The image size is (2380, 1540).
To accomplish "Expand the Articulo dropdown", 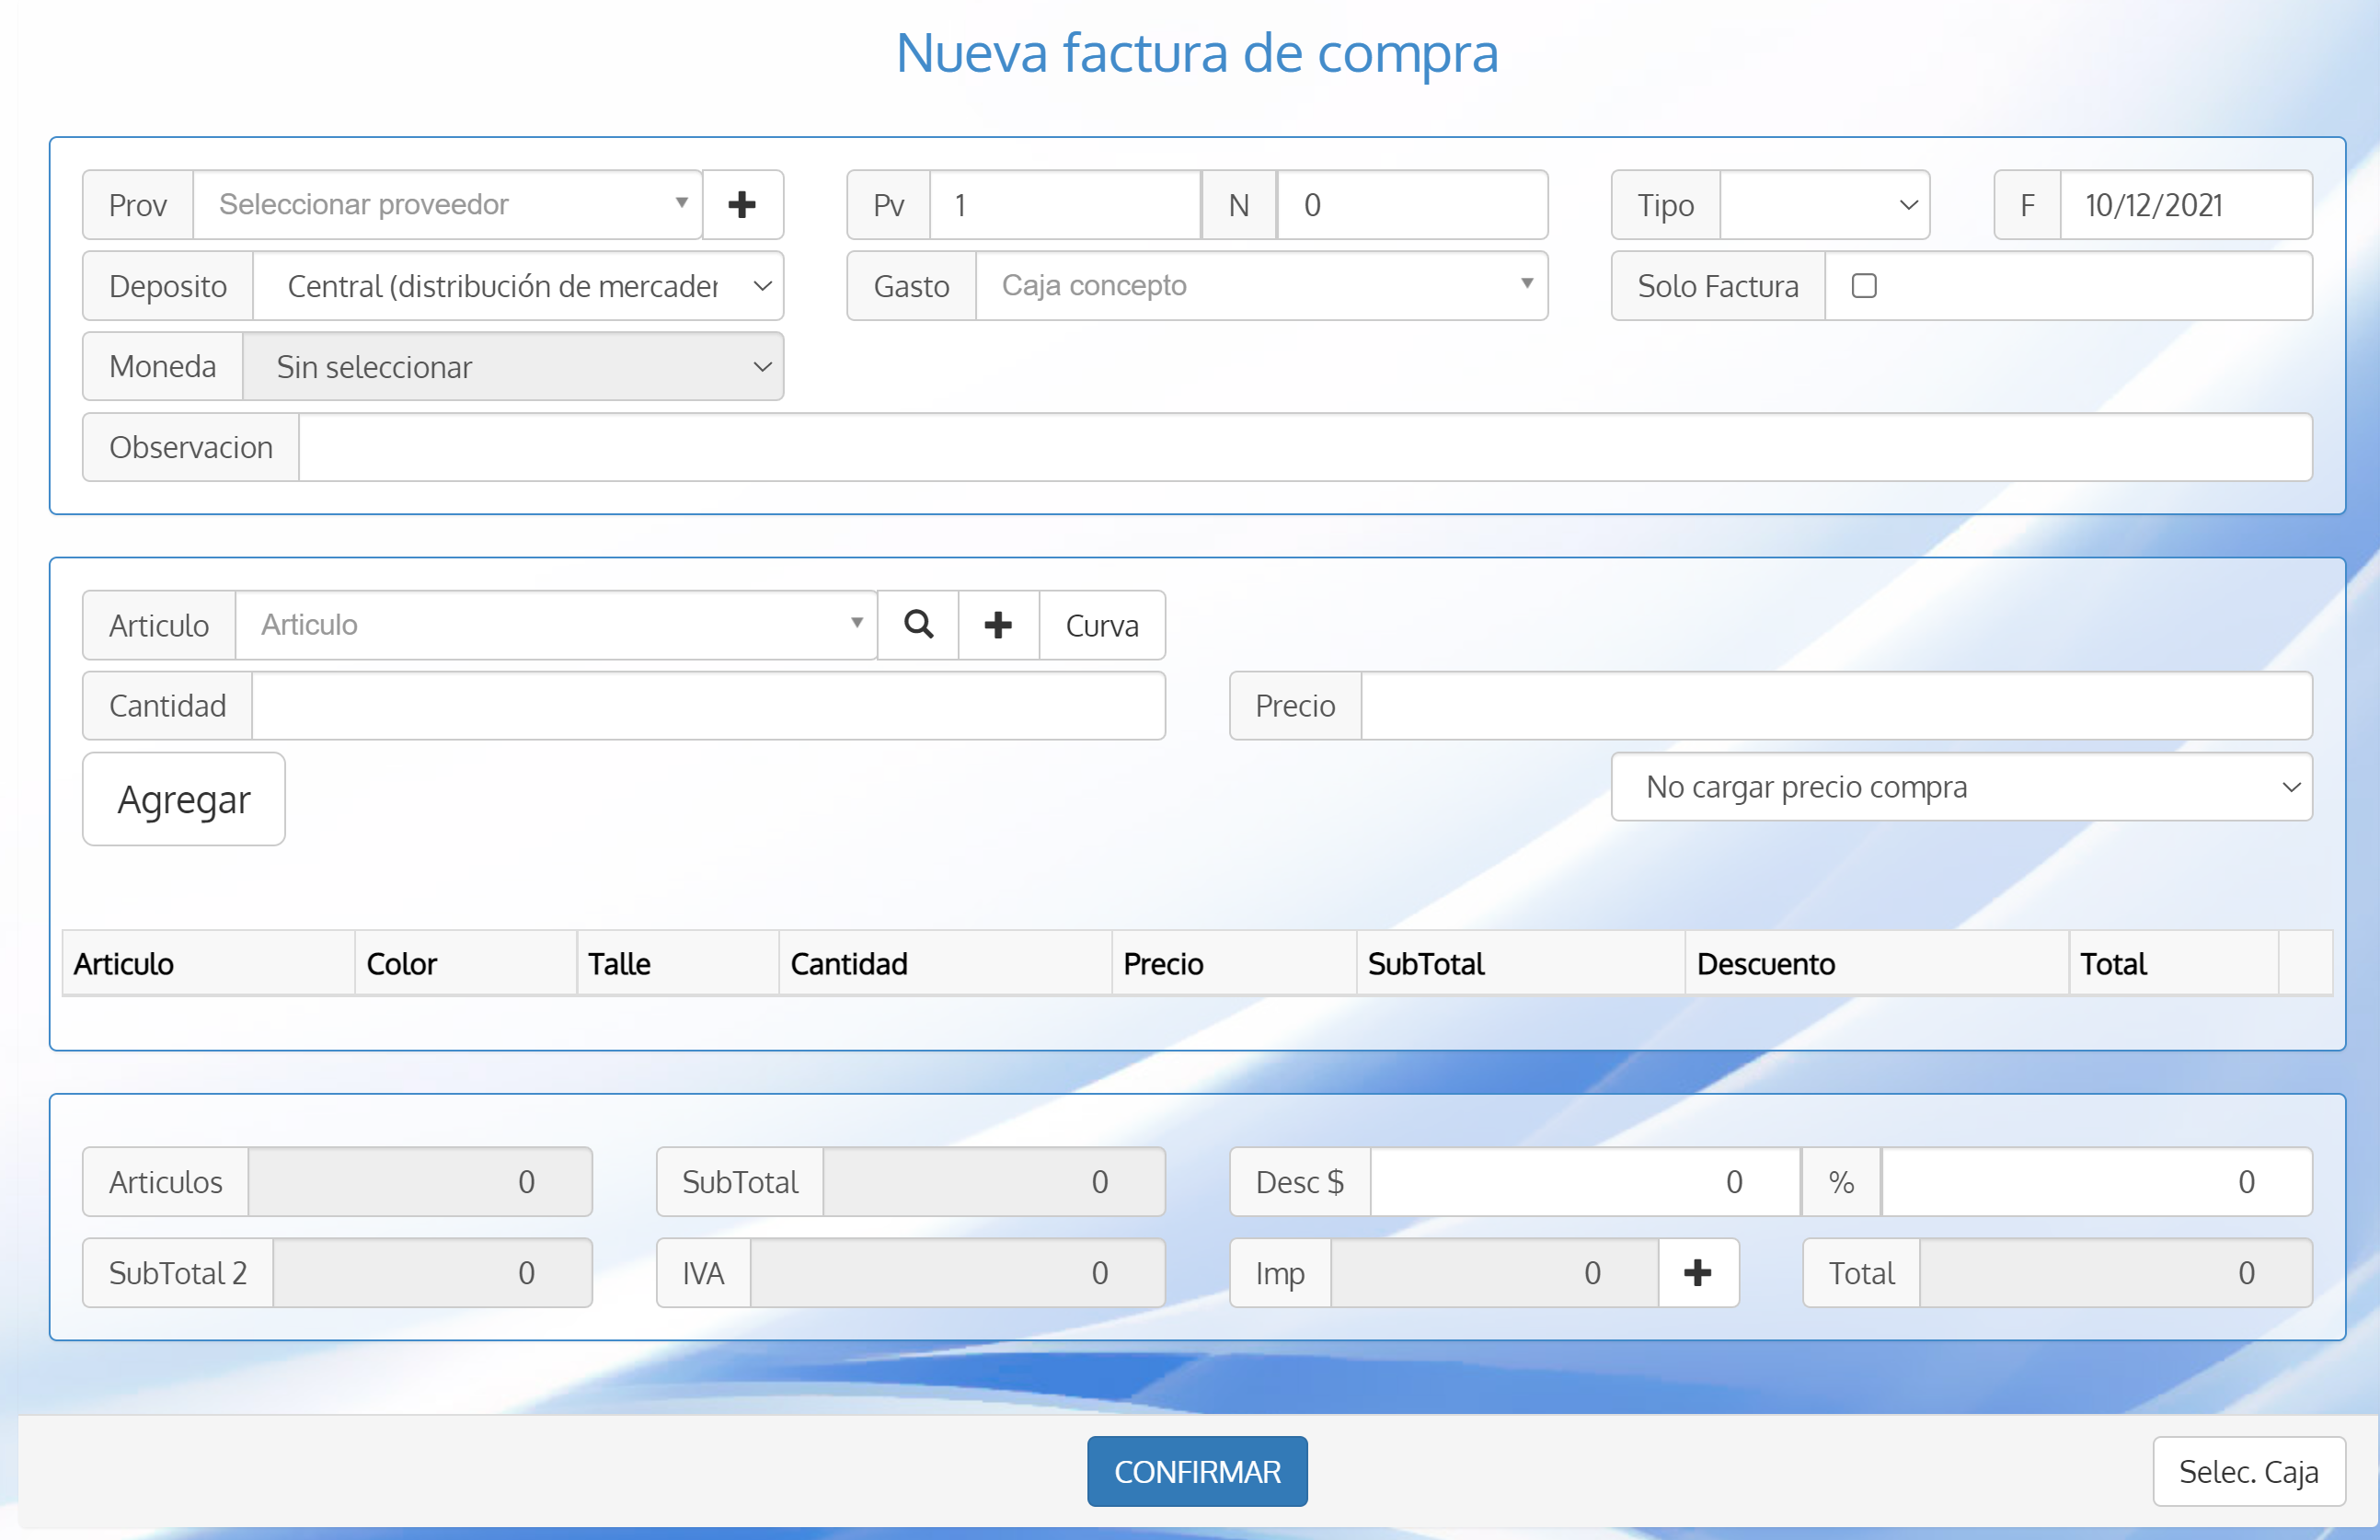I will tap(556, 624).
